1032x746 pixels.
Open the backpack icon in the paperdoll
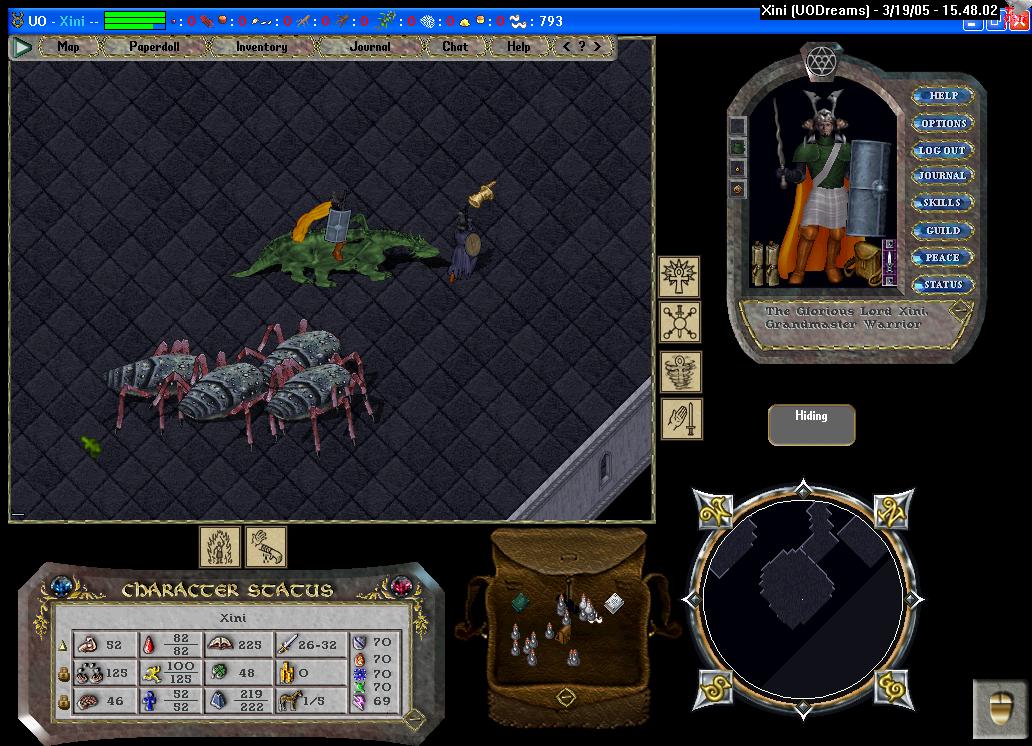click(865, 262)
